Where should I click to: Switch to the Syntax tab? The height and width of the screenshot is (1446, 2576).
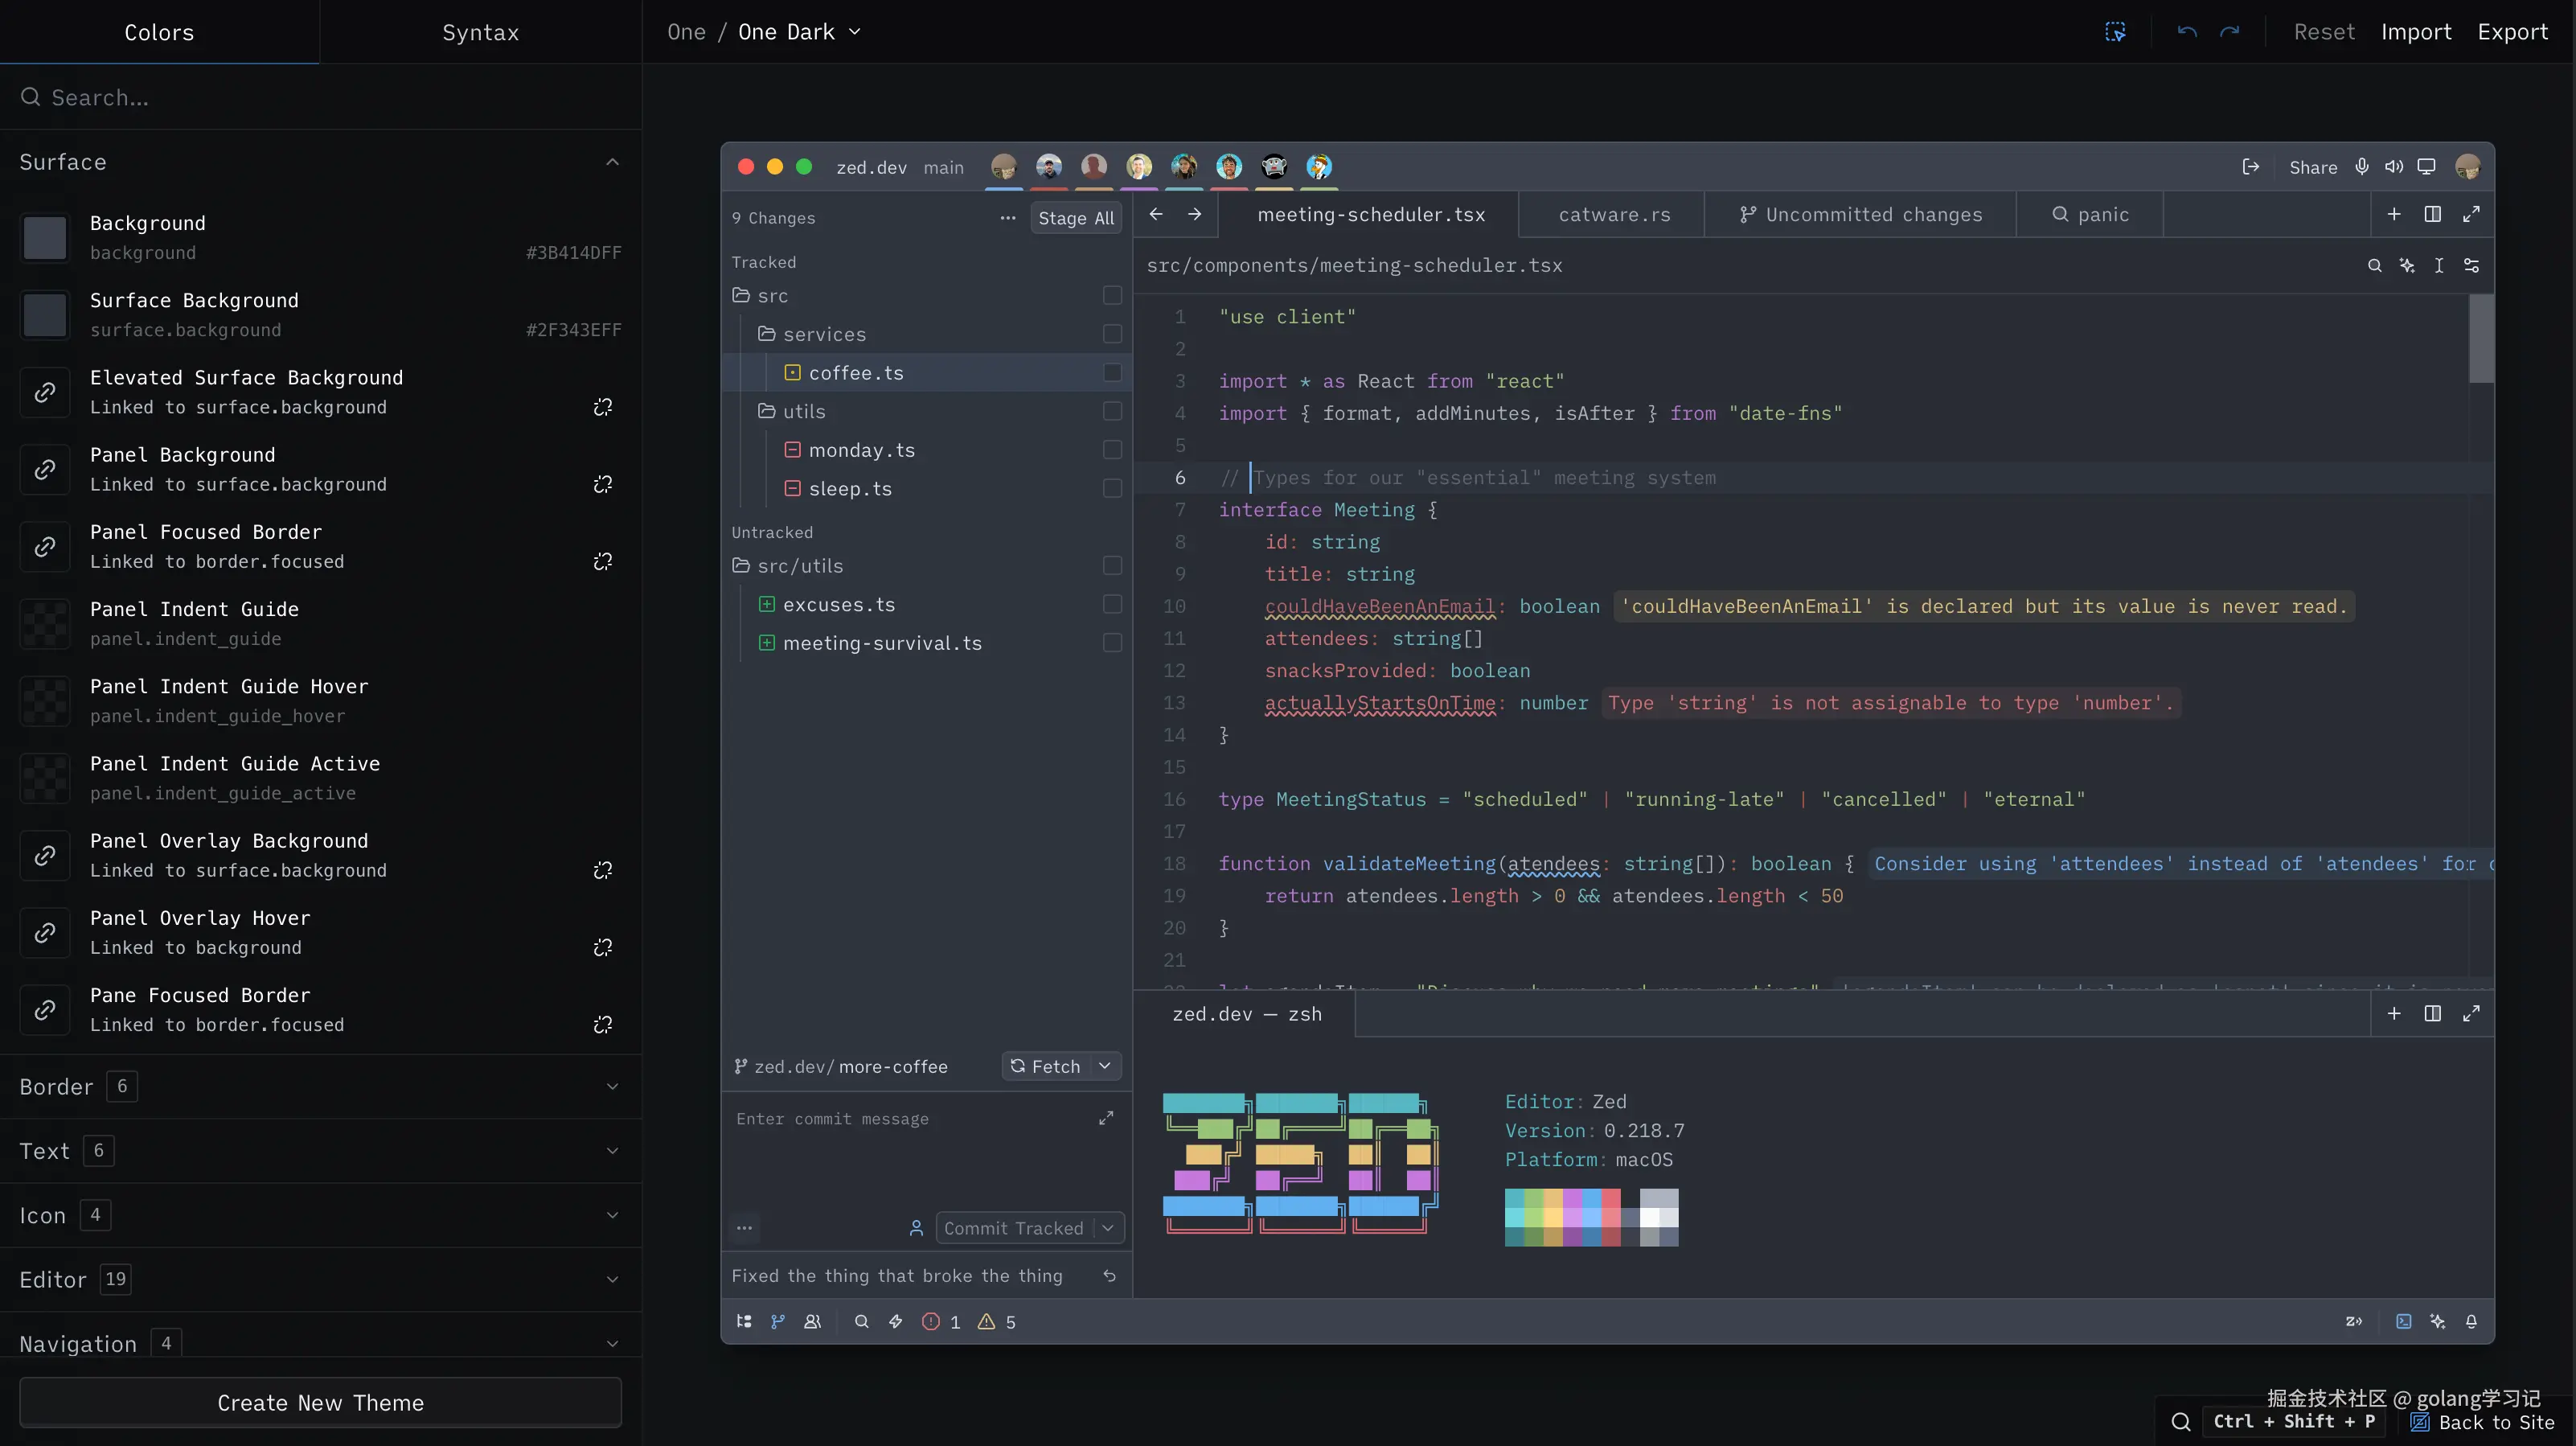[480, 32]
